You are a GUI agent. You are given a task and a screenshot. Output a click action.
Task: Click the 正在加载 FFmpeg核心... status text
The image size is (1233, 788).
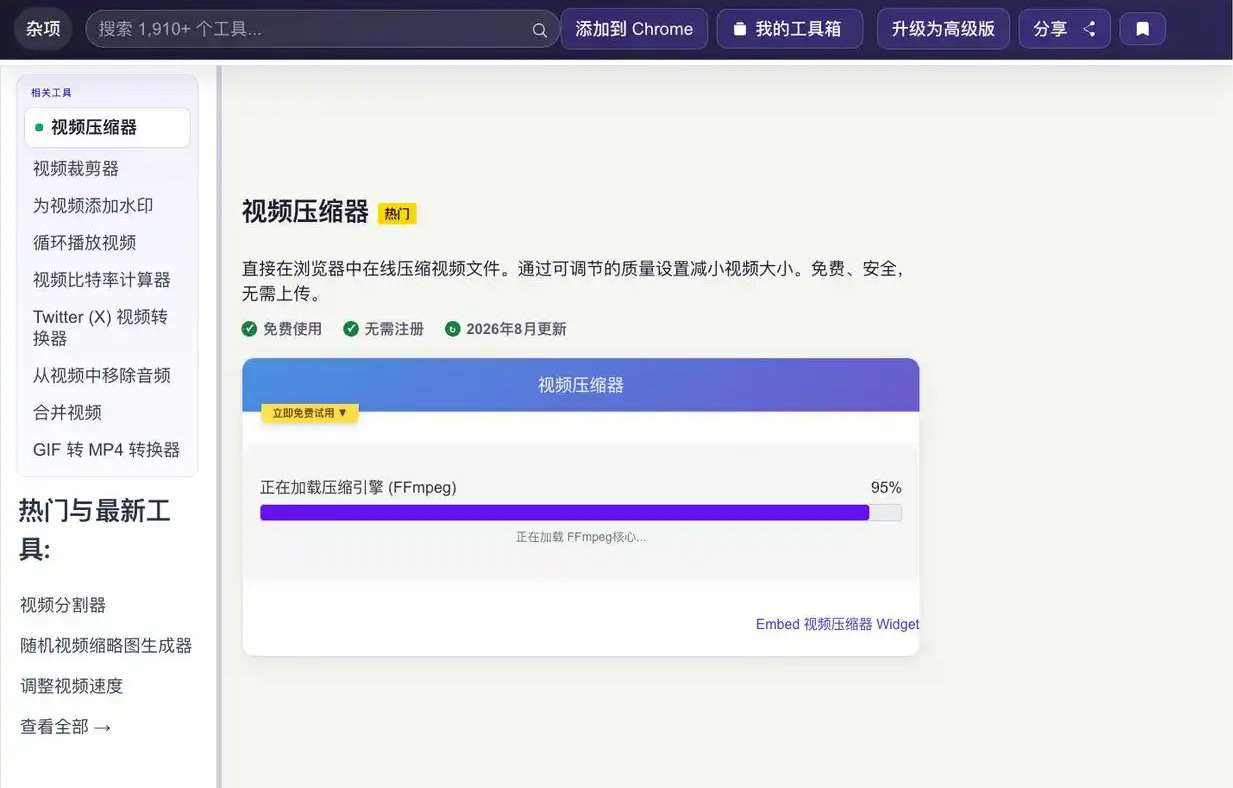pyautogui.click(x=581, y=537)
